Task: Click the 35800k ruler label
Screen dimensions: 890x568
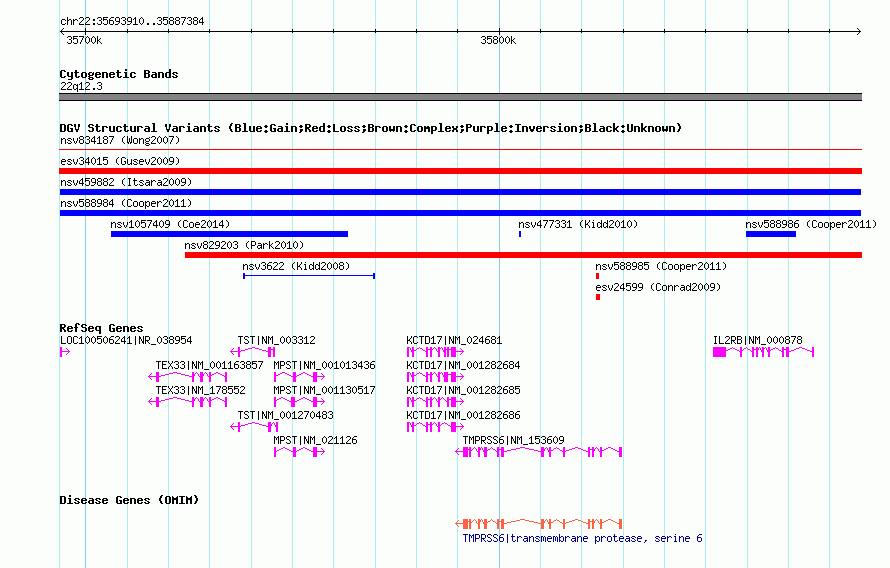Action: [x=498, y=40]
